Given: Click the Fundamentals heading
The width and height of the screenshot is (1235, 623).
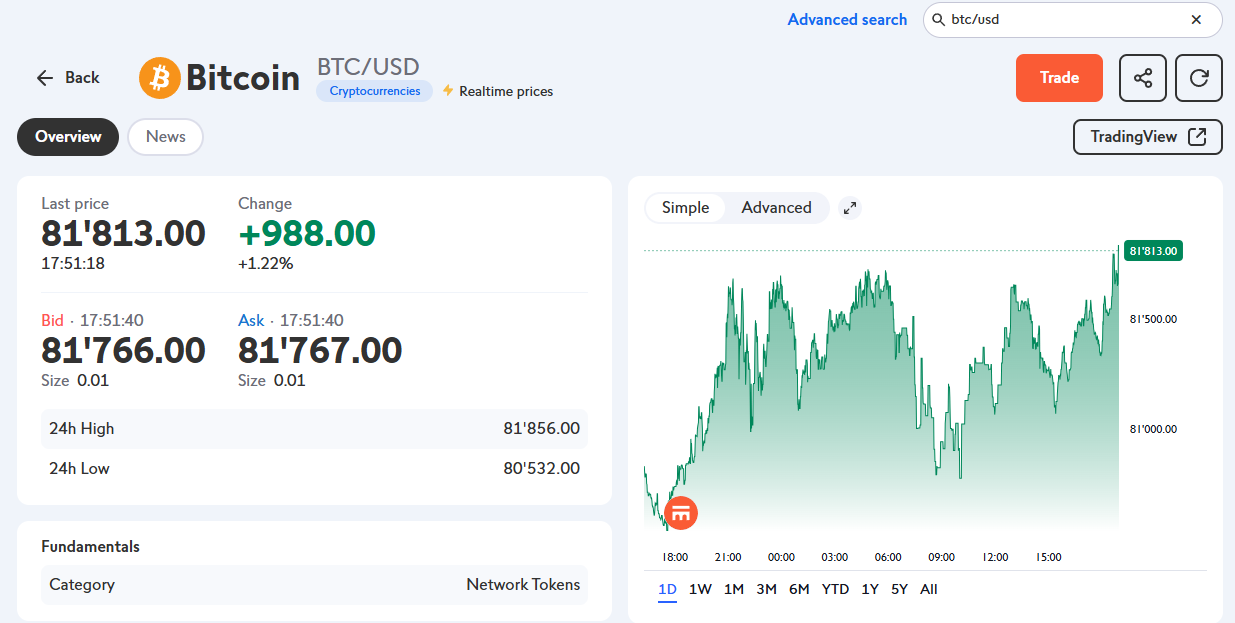Looking at the screenshot, I should coord(90,547).
